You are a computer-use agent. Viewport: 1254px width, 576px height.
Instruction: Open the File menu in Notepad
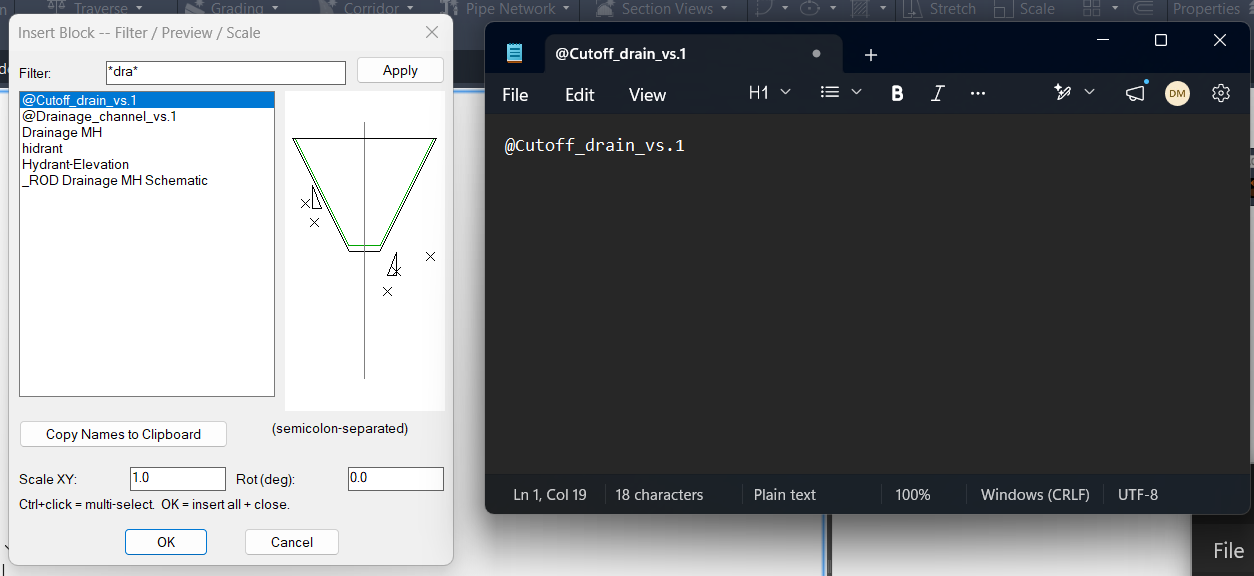pos(515,95)
